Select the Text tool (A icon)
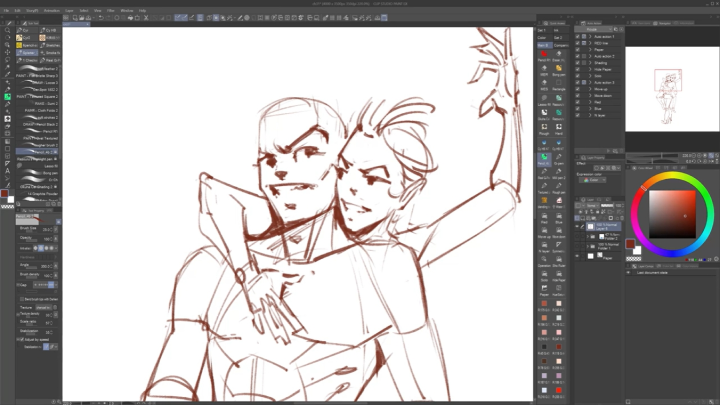This screenshot has width=720, height=405. pos(7,171)
